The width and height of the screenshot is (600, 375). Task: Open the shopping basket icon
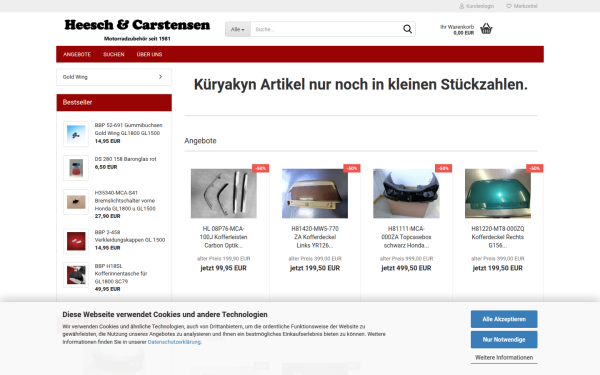(486, 29)
